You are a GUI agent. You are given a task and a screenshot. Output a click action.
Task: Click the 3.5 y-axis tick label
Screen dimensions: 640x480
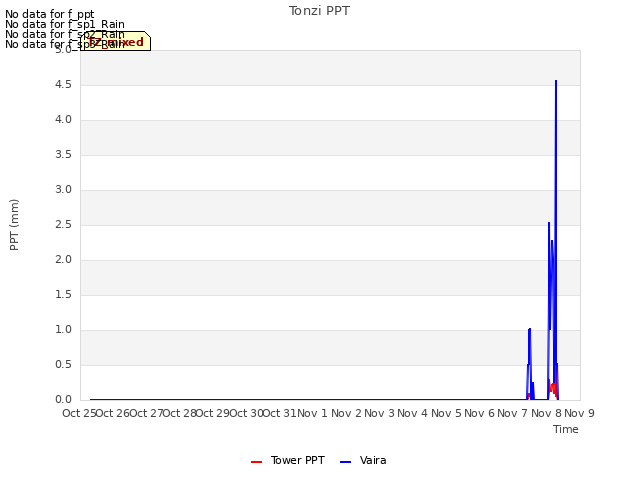[x=63, y=154]
